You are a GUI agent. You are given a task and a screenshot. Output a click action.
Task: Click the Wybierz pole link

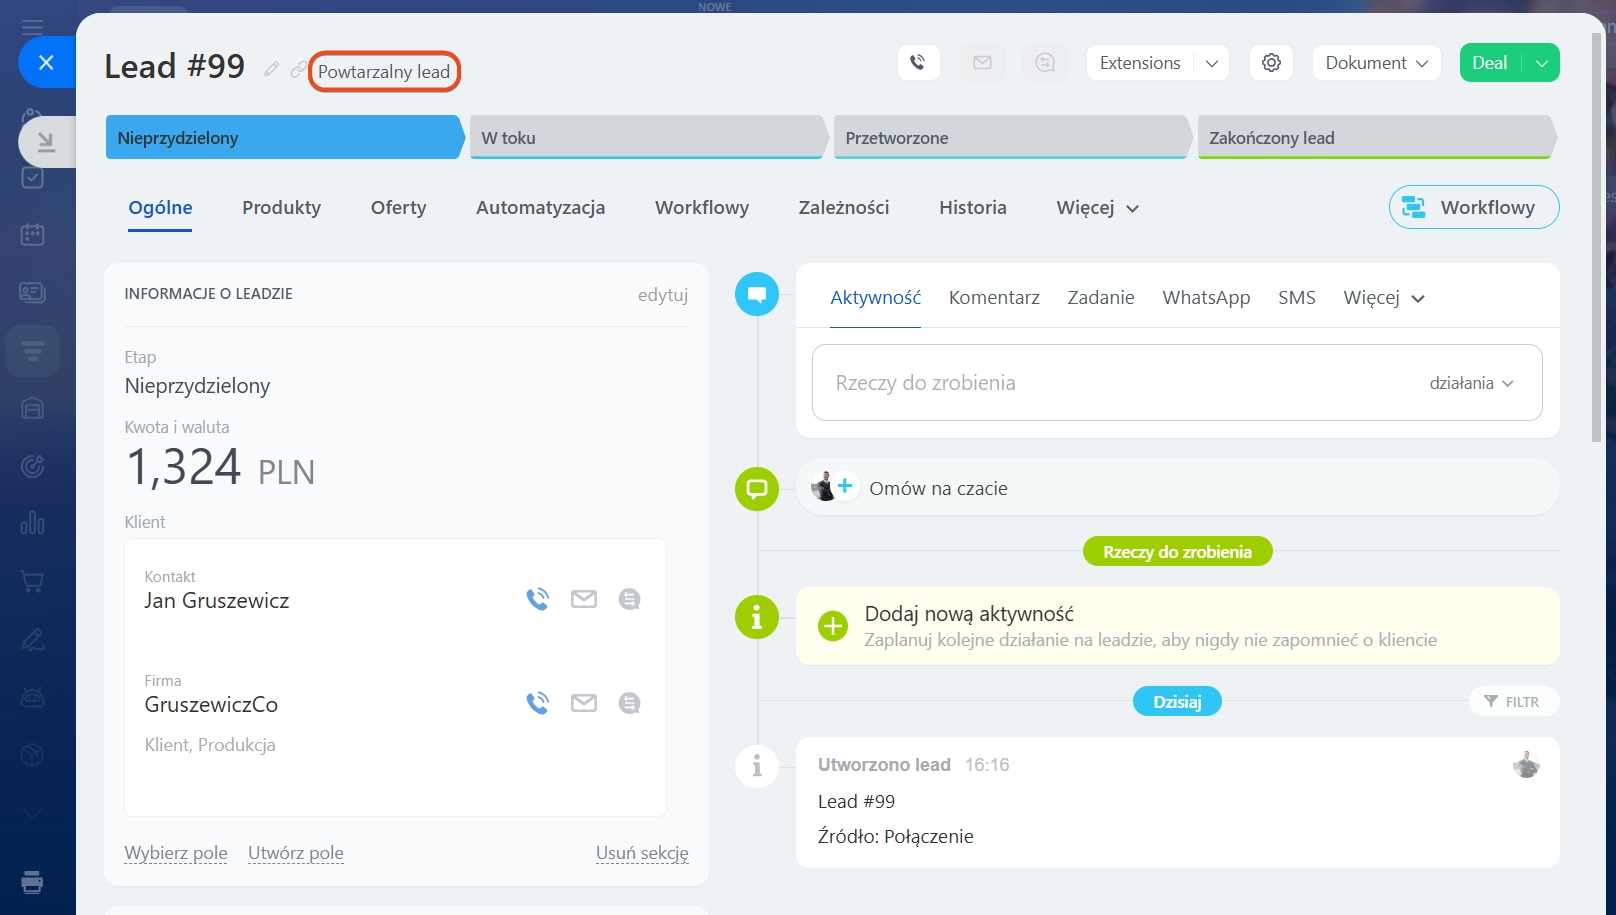(176, 853)
